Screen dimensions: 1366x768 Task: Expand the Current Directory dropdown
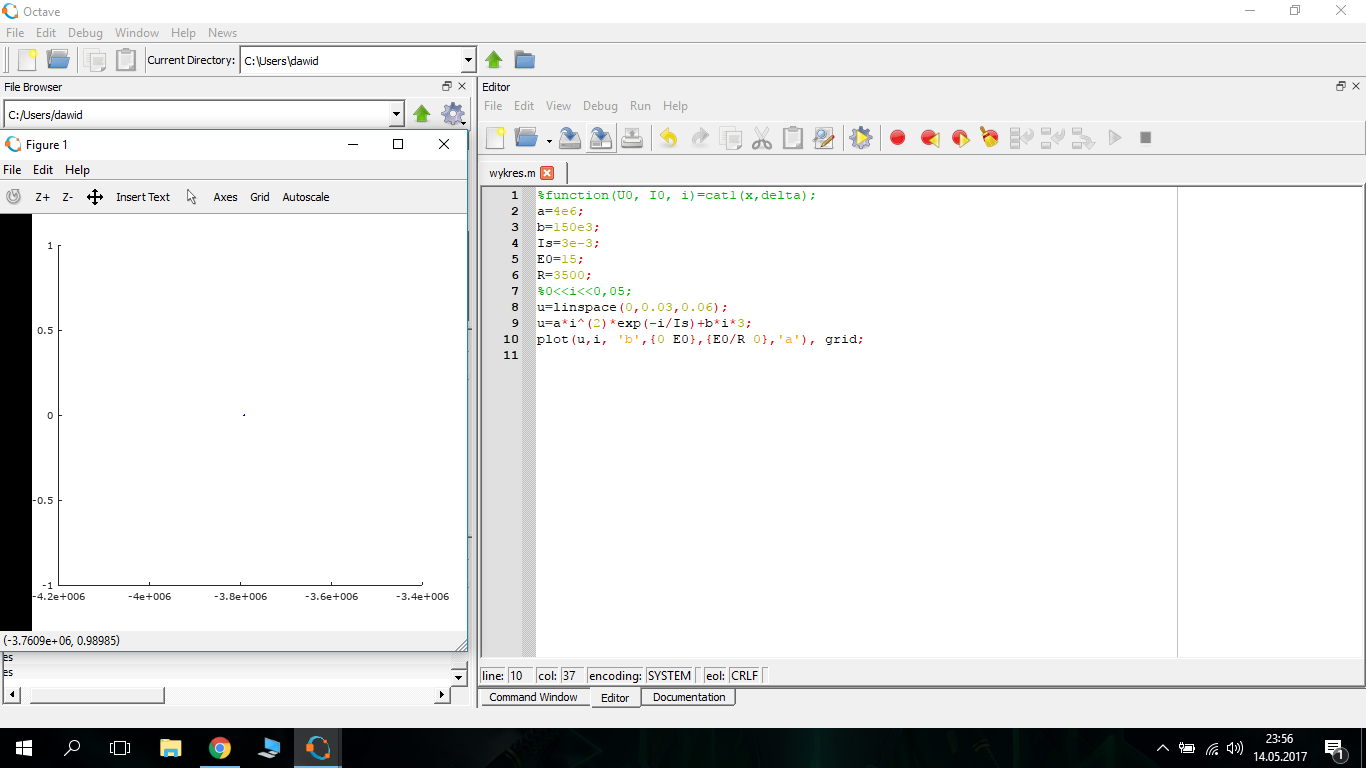click(x=468, y=60)
